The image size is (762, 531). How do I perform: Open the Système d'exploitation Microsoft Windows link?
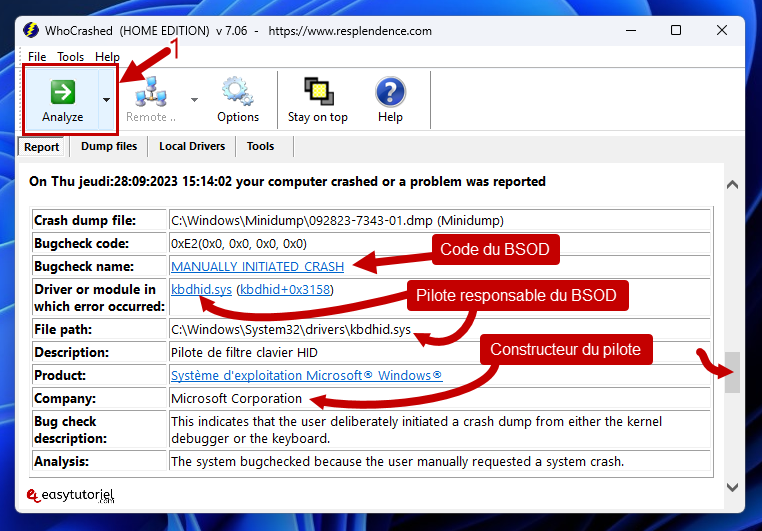307,376
